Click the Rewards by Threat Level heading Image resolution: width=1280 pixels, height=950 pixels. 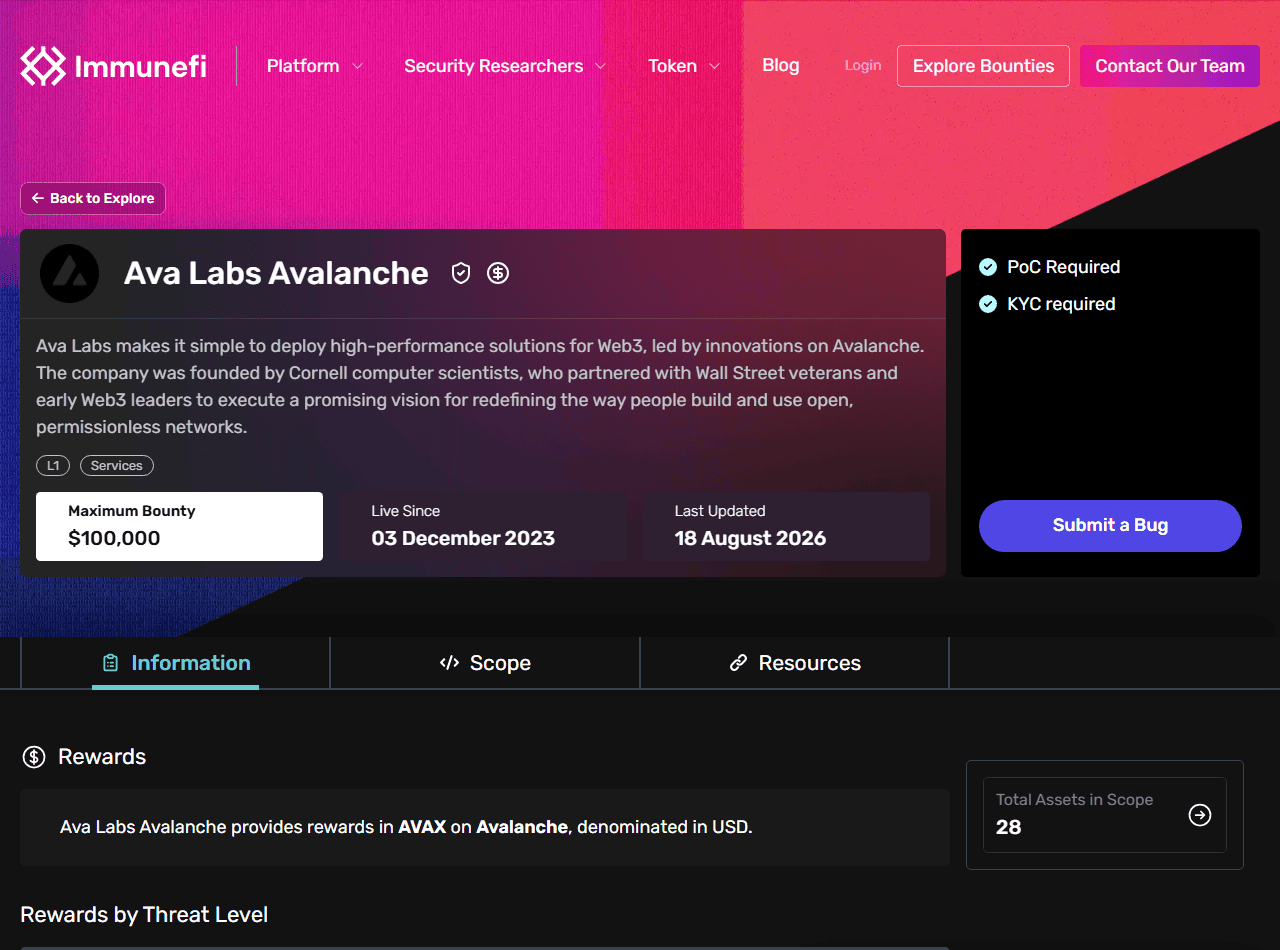(x=144, y=915)
